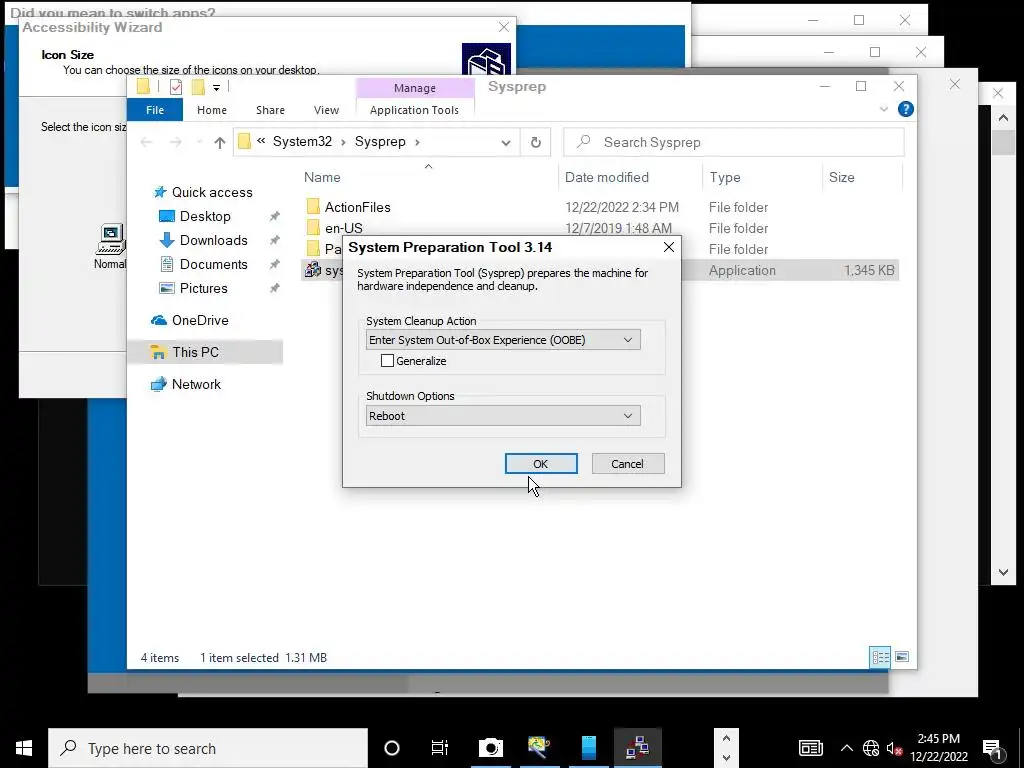
Task: Click the Explorer Help icon
Action: tap(905, 109)
